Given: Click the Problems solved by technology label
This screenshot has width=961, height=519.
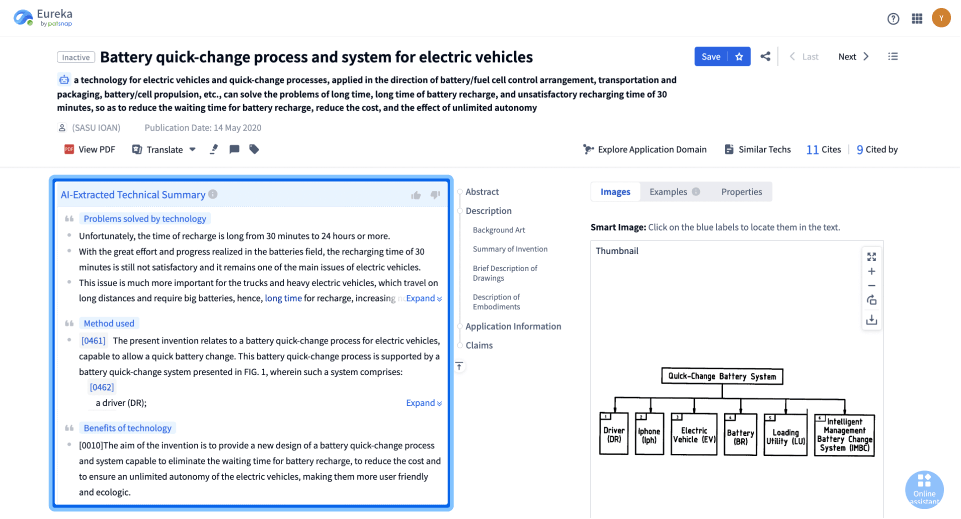Looking at the screenshot, I should [x=145, y=219].
